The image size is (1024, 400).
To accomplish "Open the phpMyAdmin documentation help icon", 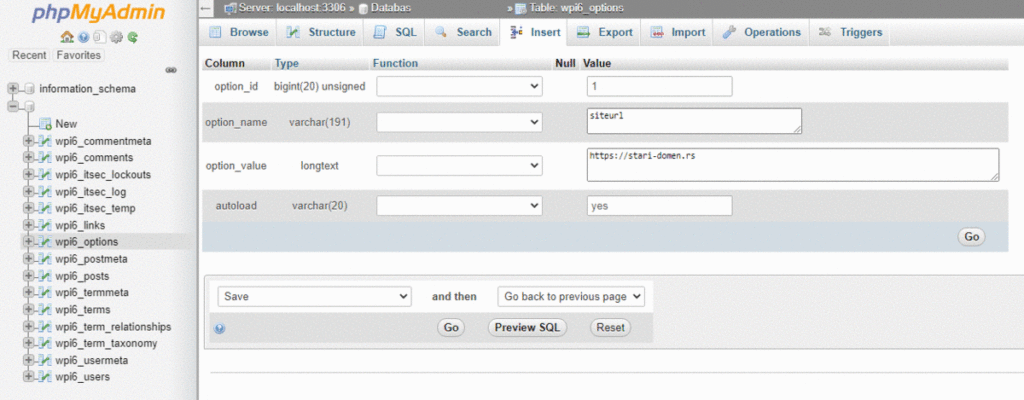I will 84,37.
